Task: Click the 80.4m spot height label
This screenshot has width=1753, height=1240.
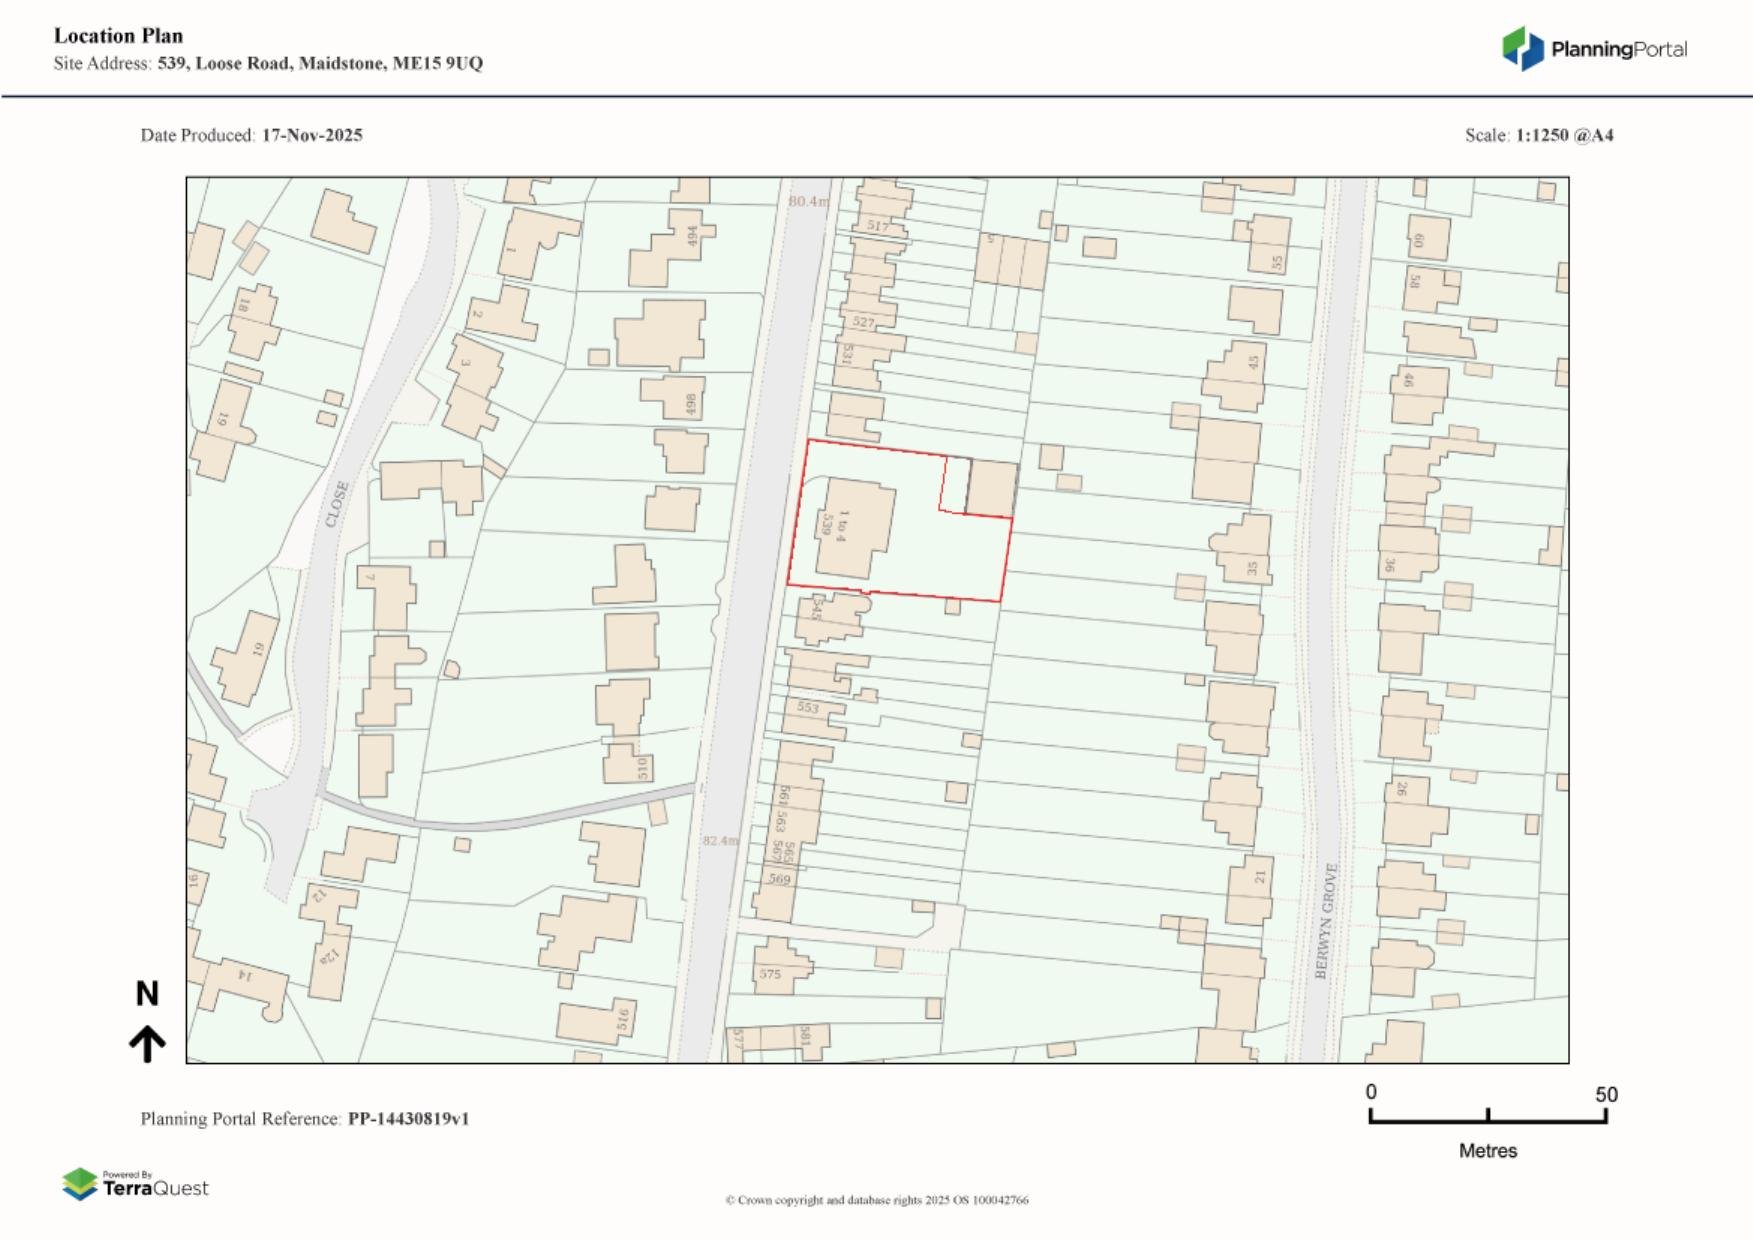Action: coord(808,202)
